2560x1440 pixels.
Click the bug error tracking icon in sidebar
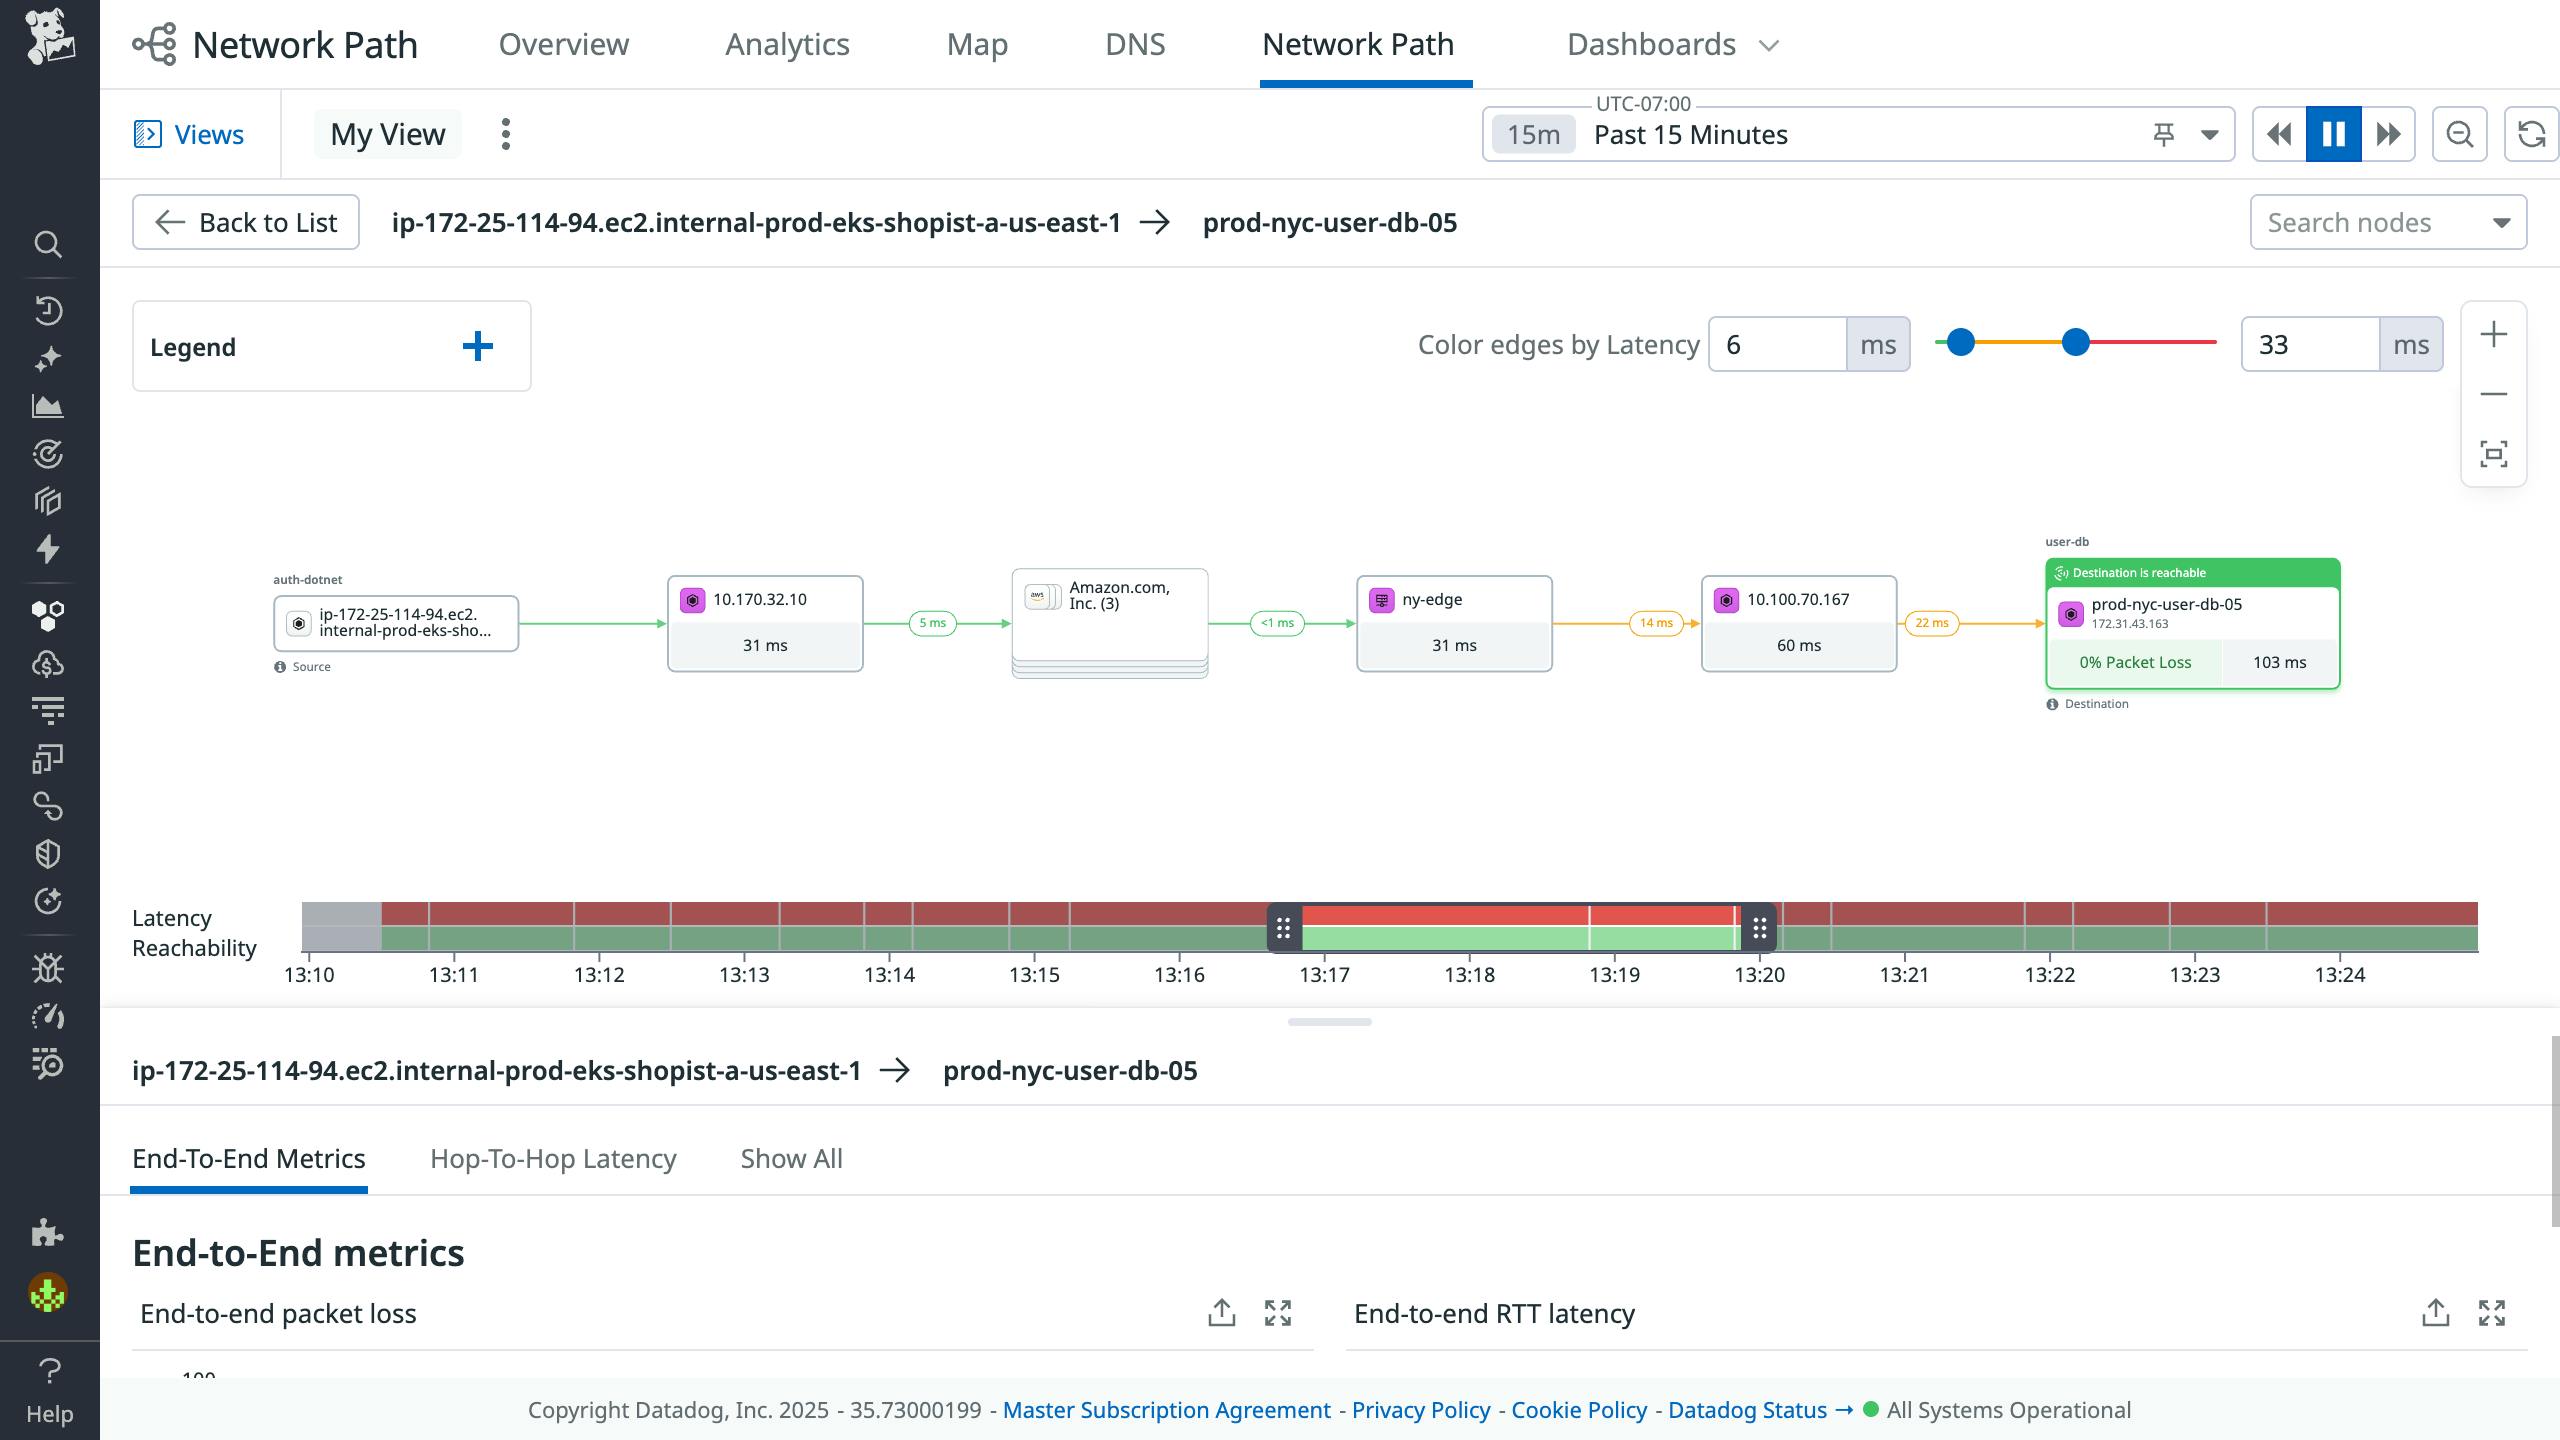[49, 967]
